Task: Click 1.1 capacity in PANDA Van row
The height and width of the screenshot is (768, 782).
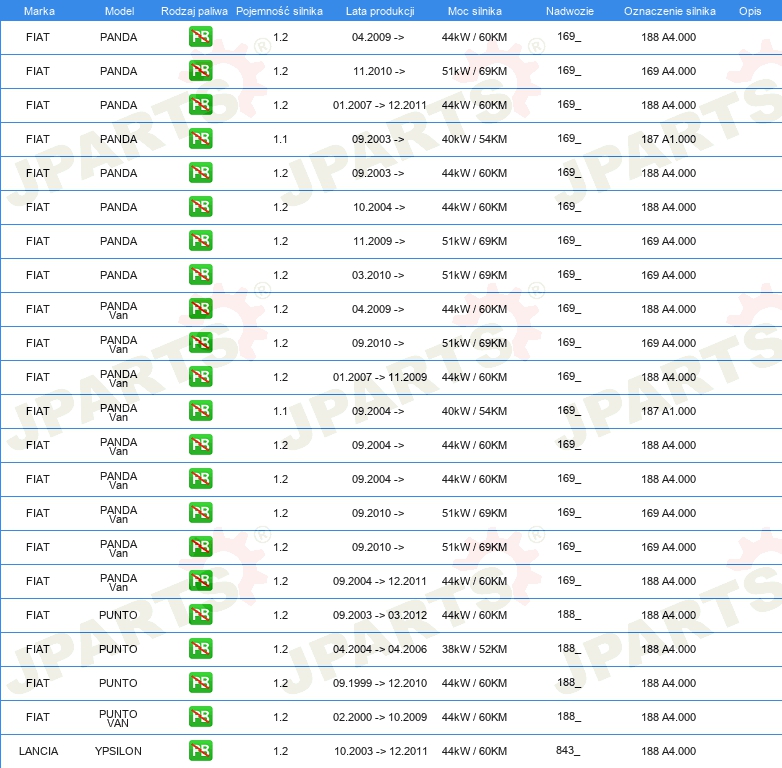Action: click(280, 411)
